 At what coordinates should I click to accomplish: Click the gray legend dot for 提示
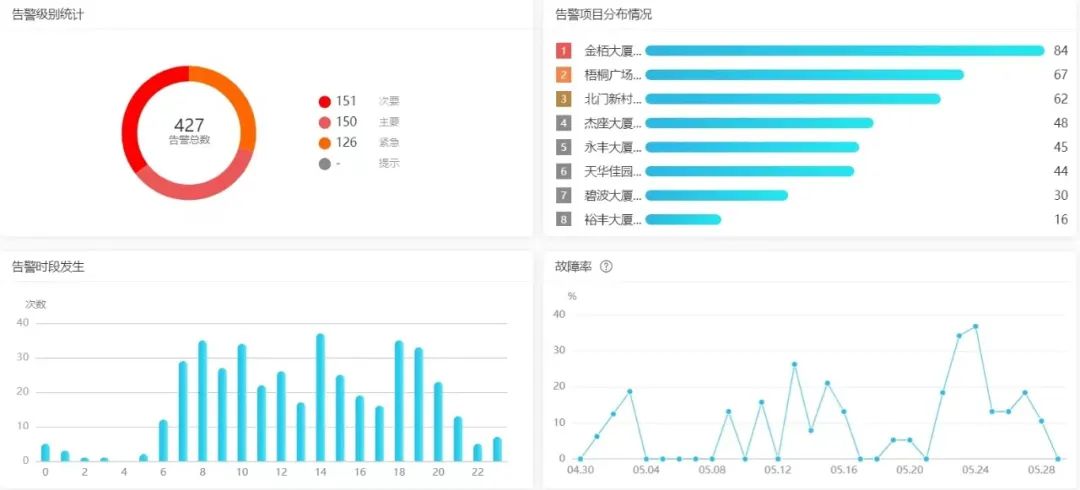click(324, 164)
